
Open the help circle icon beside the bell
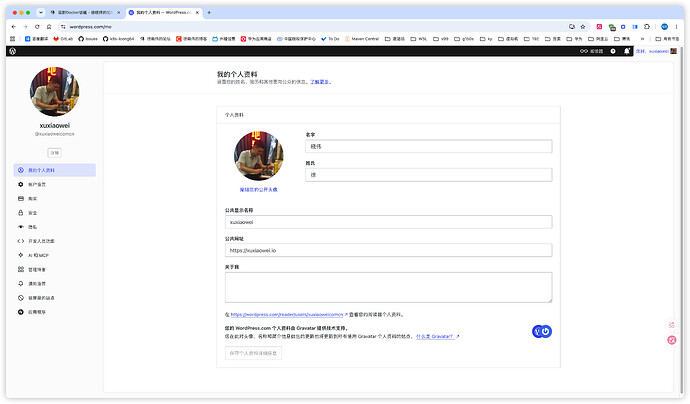click(x=613, y=51)
